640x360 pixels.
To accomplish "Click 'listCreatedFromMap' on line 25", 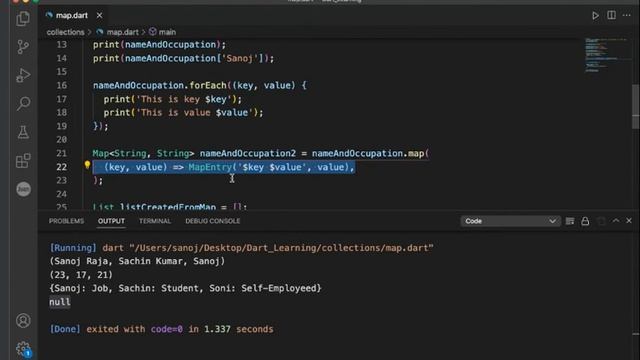I will point(167,207).
